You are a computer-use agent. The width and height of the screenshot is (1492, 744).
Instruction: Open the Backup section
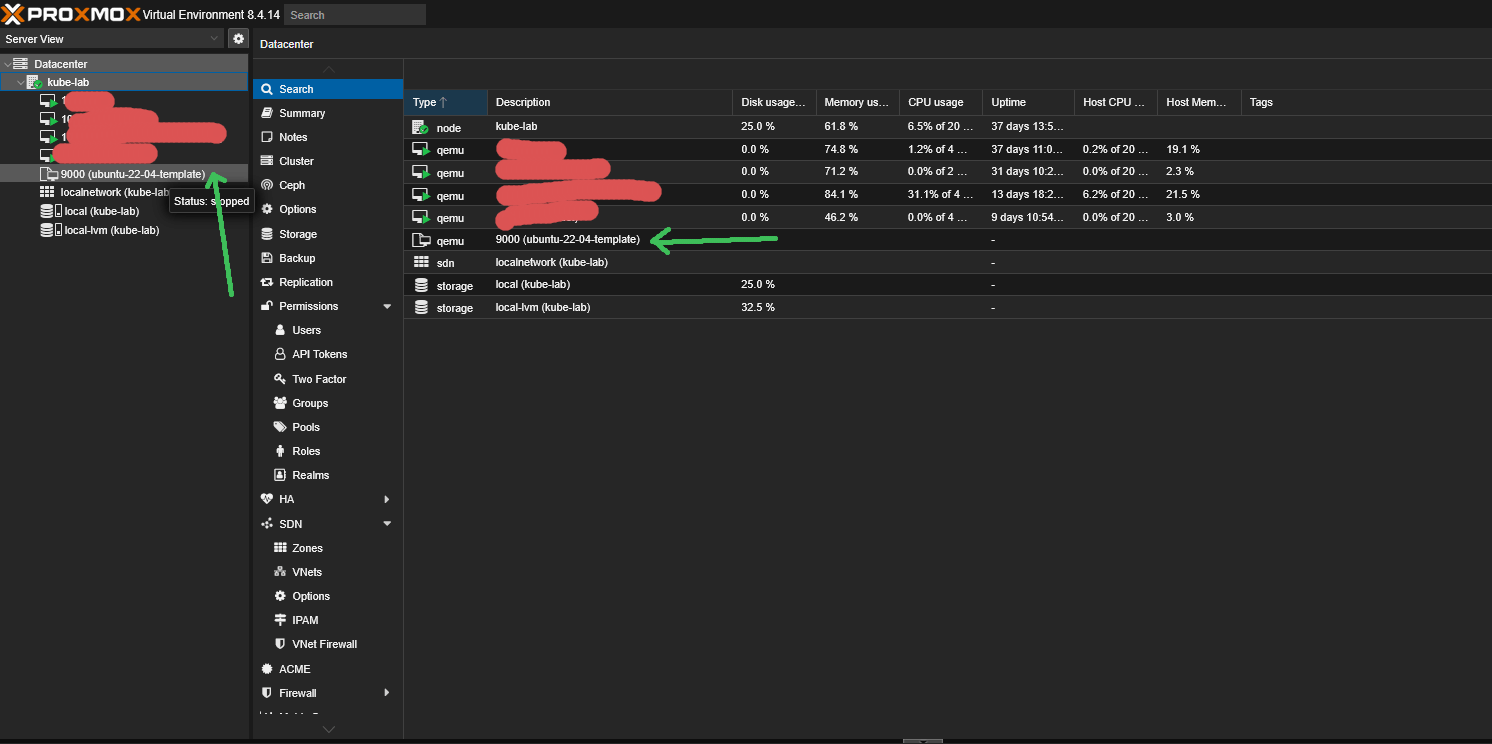click(x=297, y=258)
